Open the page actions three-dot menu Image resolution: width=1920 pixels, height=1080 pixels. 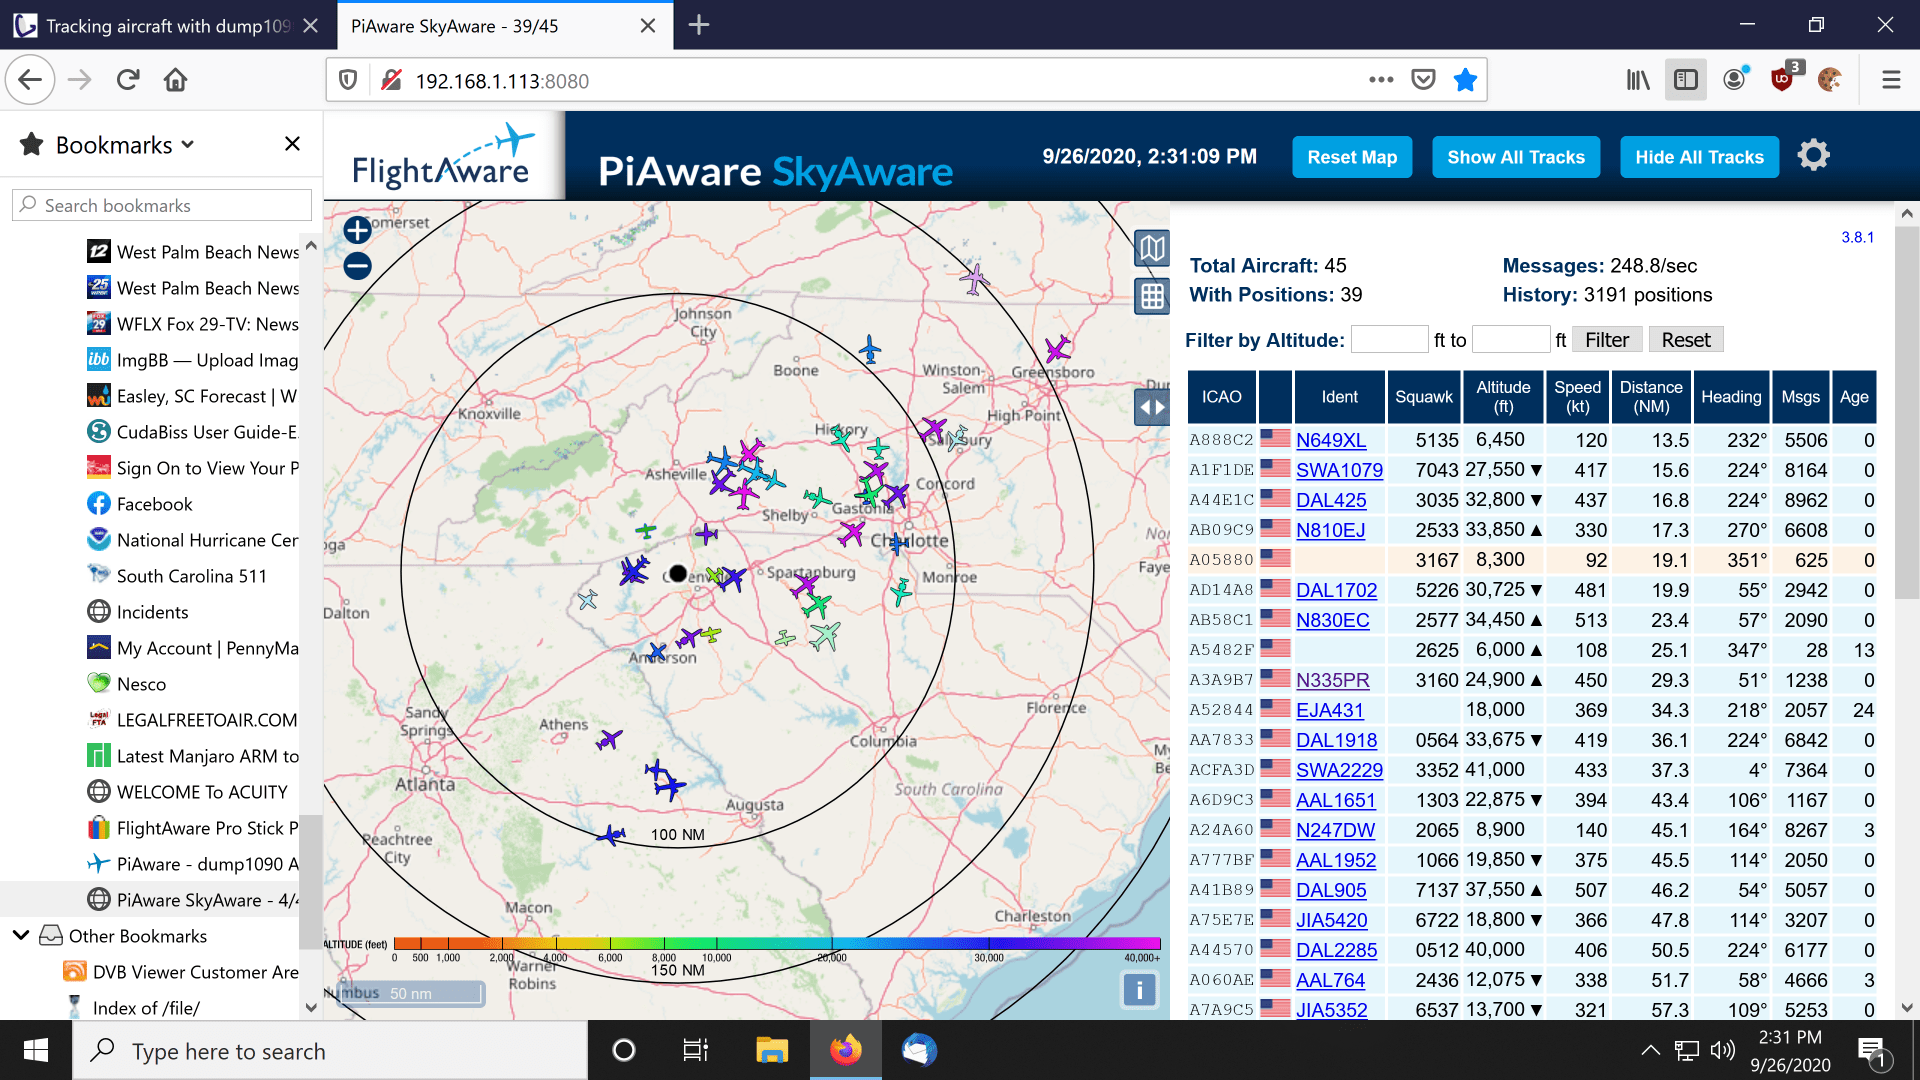click(x=1381, y=80)
